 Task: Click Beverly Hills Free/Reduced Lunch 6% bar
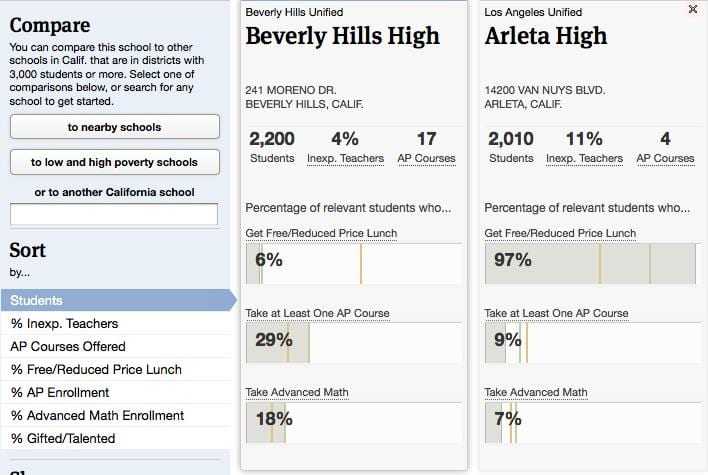[x=353, y=263]
